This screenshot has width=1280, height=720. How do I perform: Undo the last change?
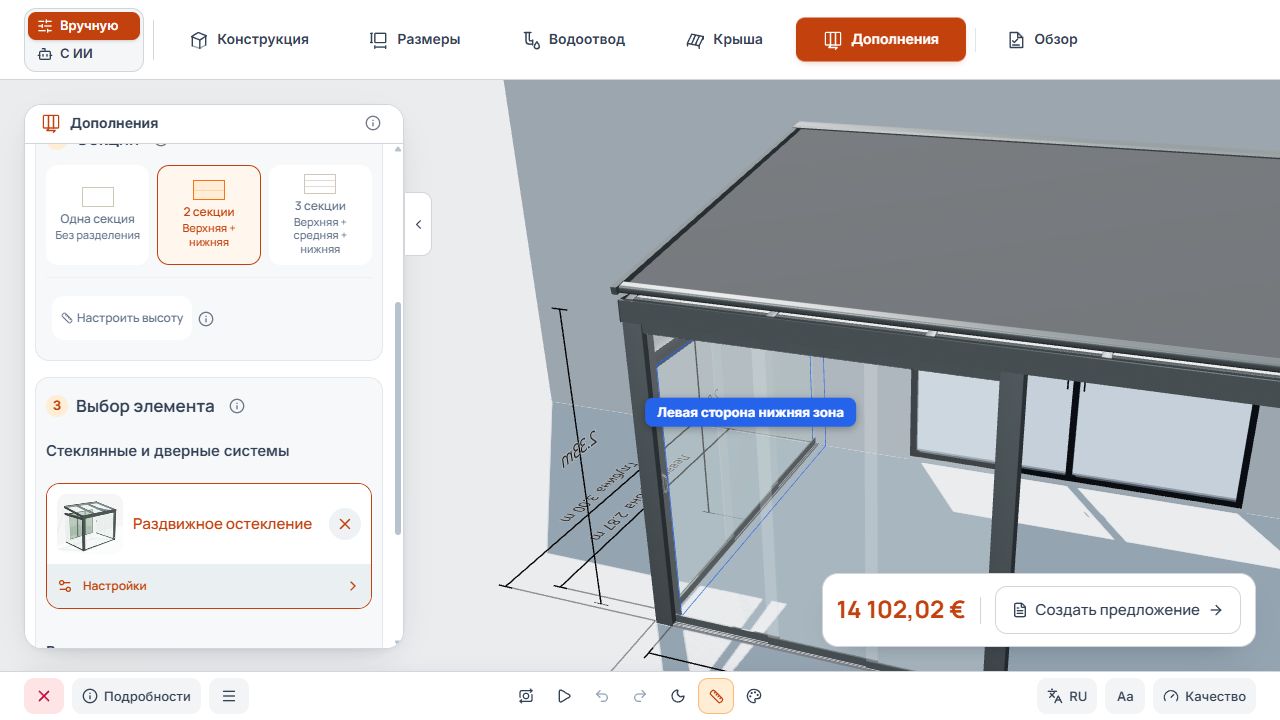coord(602,696)
